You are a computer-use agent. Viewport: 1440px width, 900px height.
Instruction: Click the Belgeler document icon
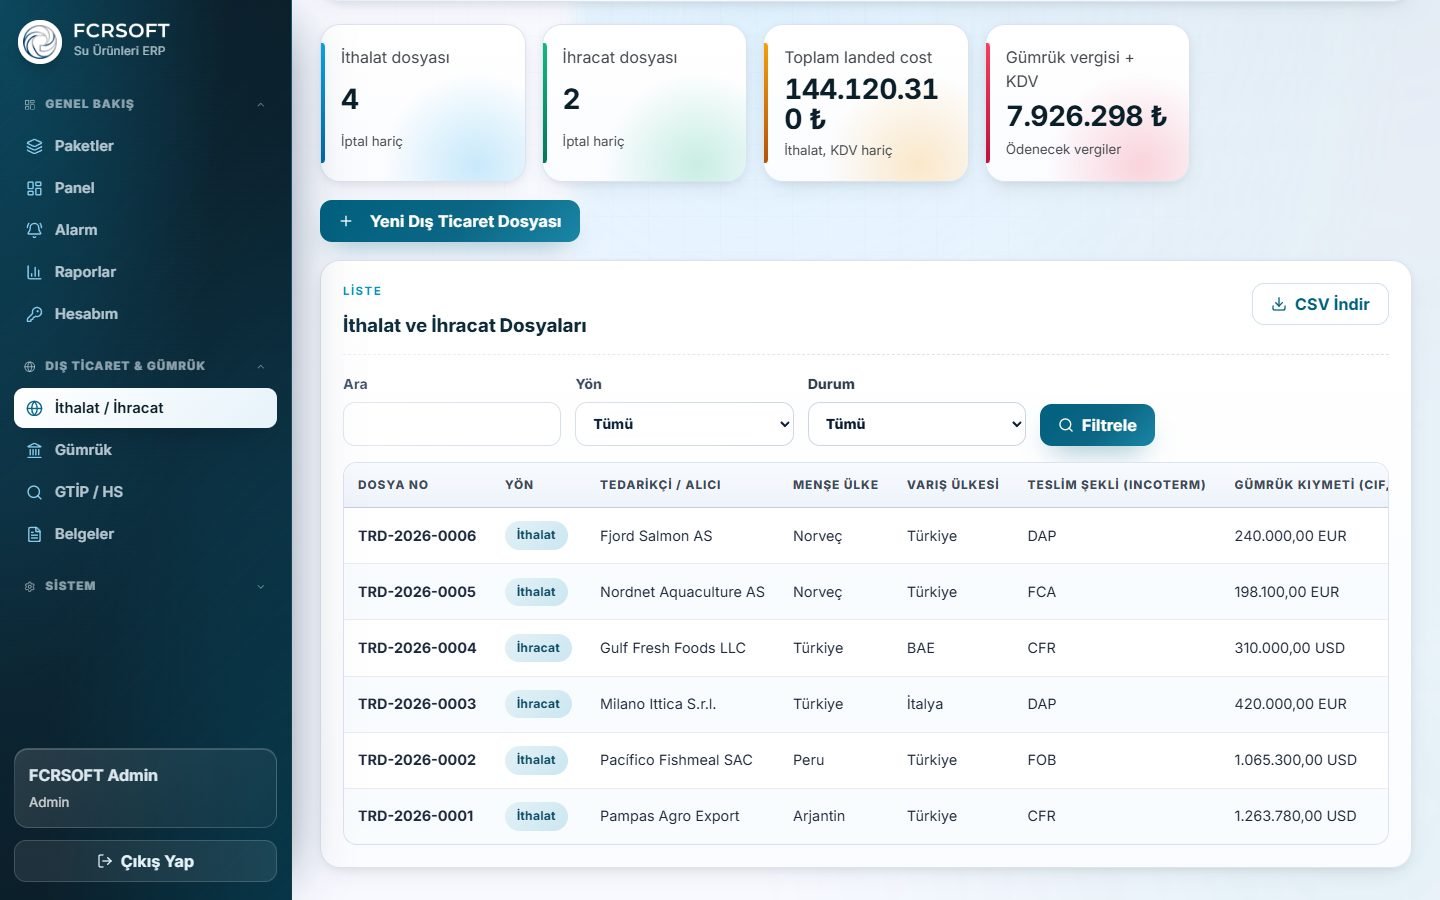point(35,534)
